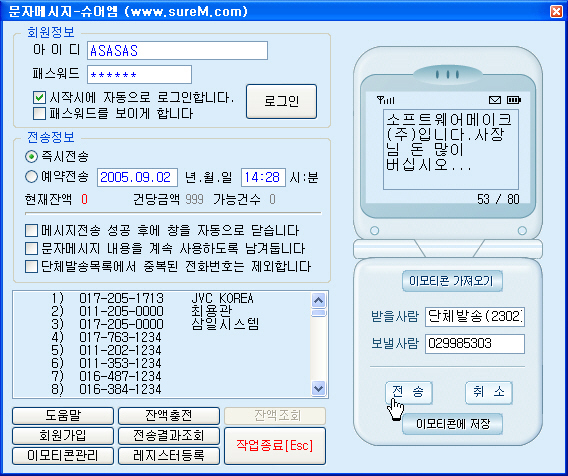This screenshot has width=568, height=476.
Task: Open 이모티콘 가져오기 emoticon import
Action: [x=452, y=281]
